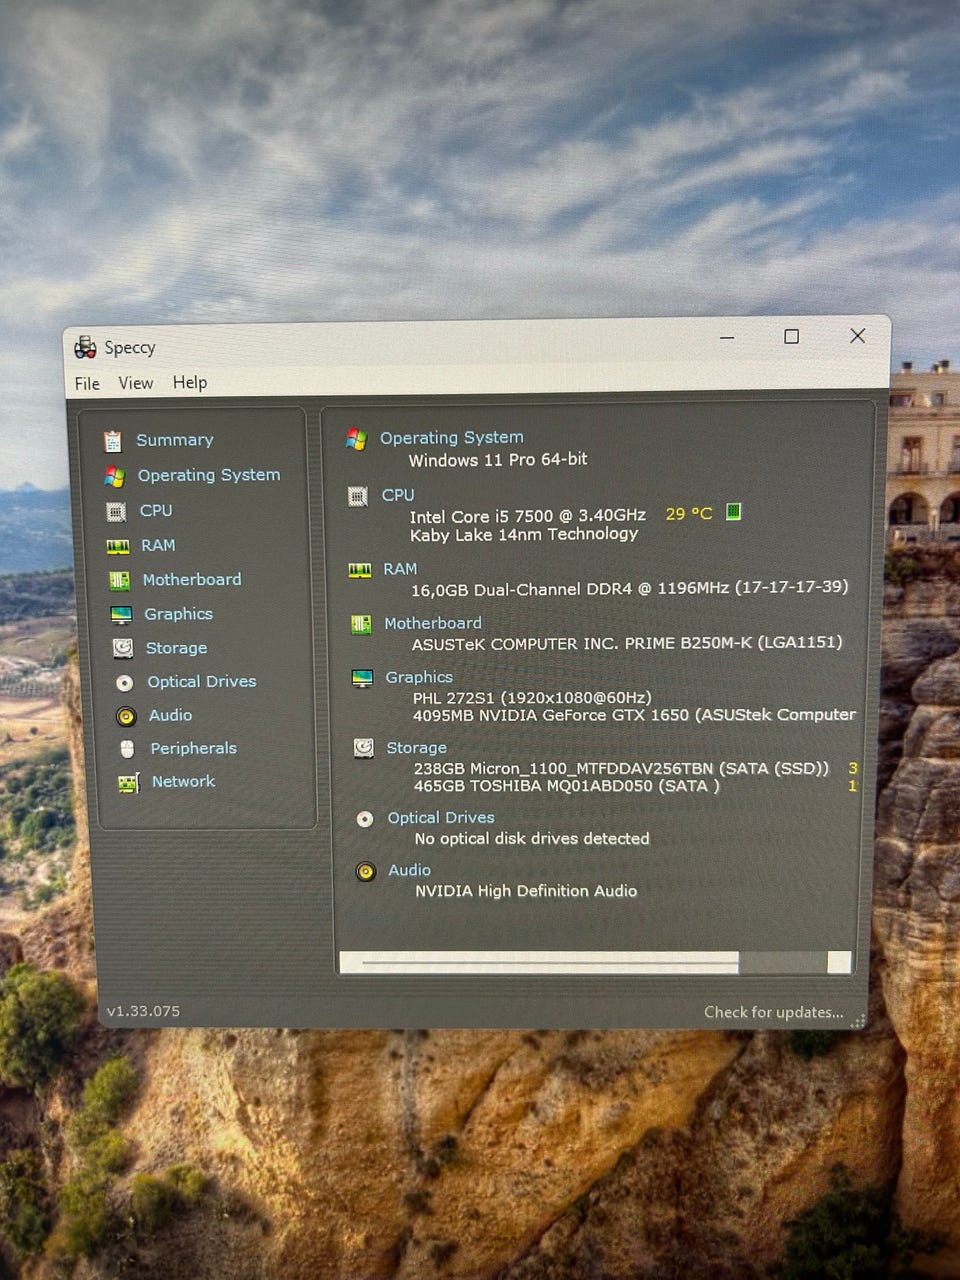Click Check for updates link
This screenshot has width=960, height=1280.
click(x=774, y=1013)
